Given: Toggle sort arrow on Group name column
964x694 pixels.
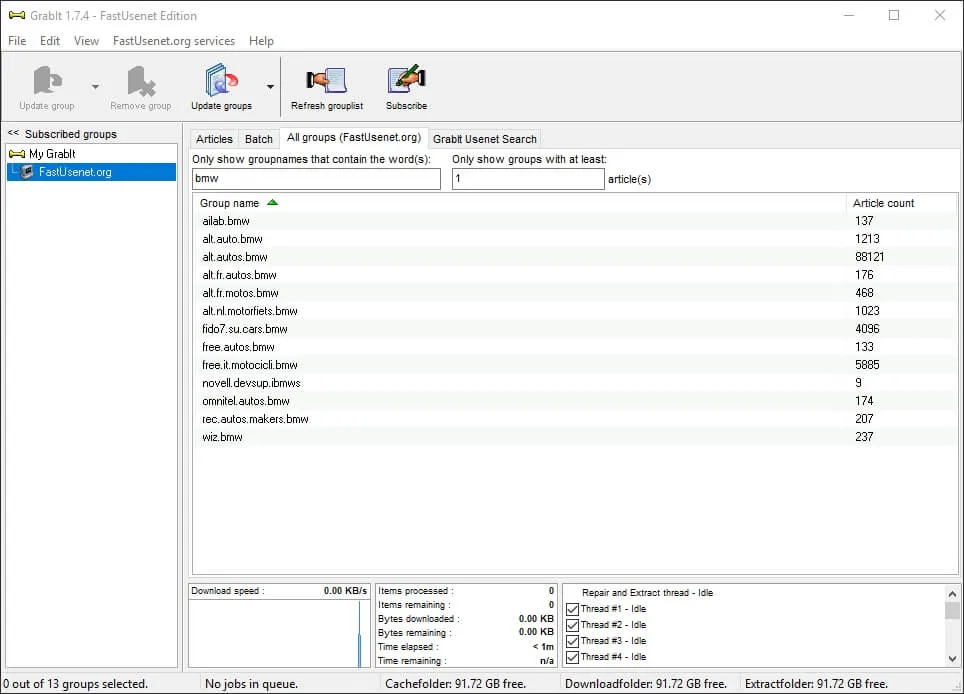Looking at the screenshot, I should click(x=272, y=202).
